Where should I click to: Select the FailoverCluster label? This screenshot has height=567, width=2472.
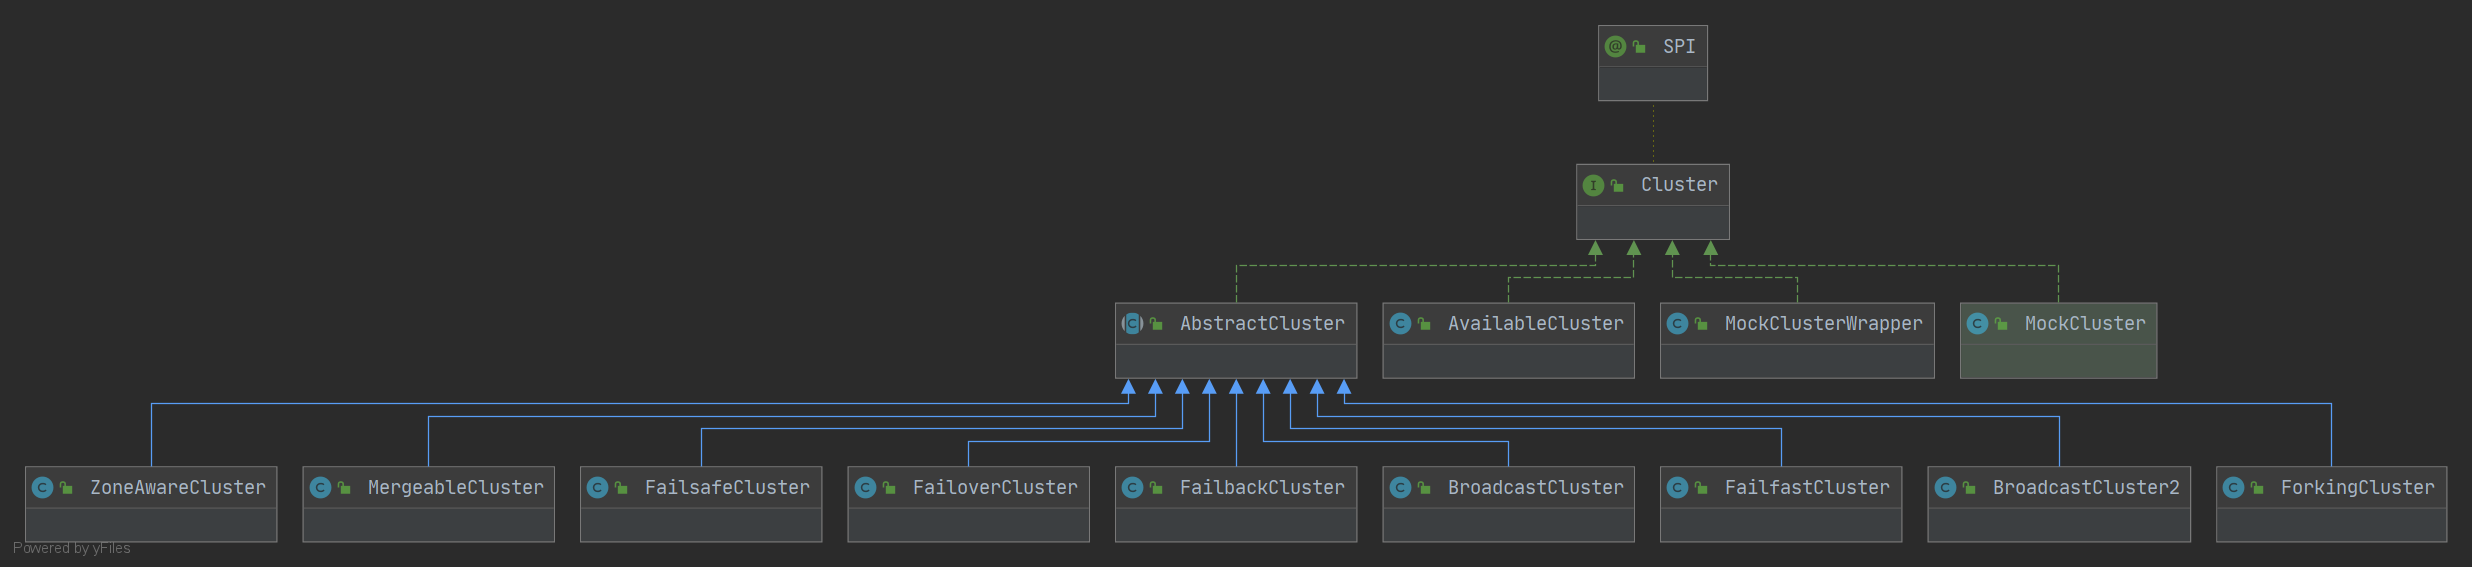coord(995,487)
